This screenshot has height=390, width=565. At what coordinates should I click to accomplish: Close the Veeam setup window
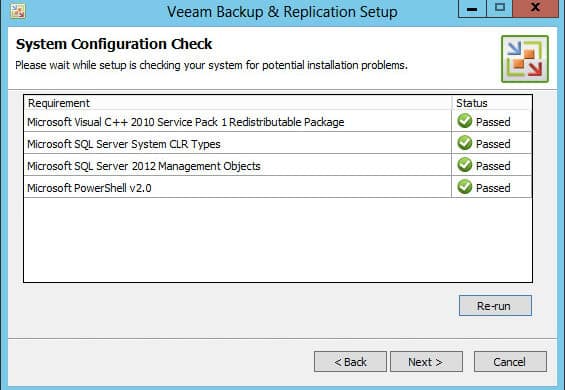[x=535, y=8]
